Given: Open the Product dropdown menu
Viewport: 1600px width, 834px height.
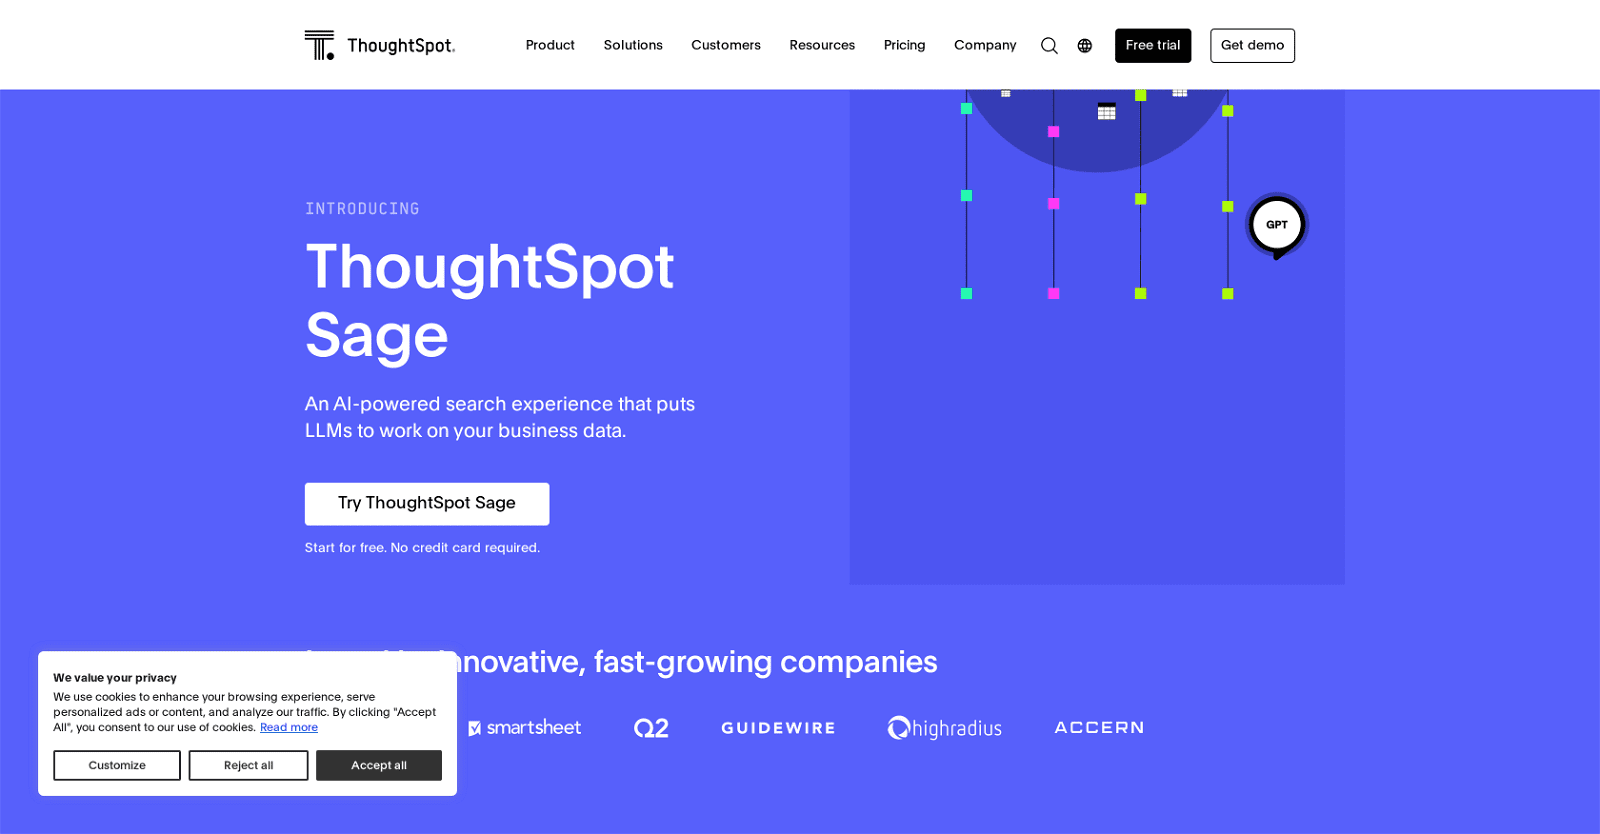Looking at the screenshot, I should 550,45.
